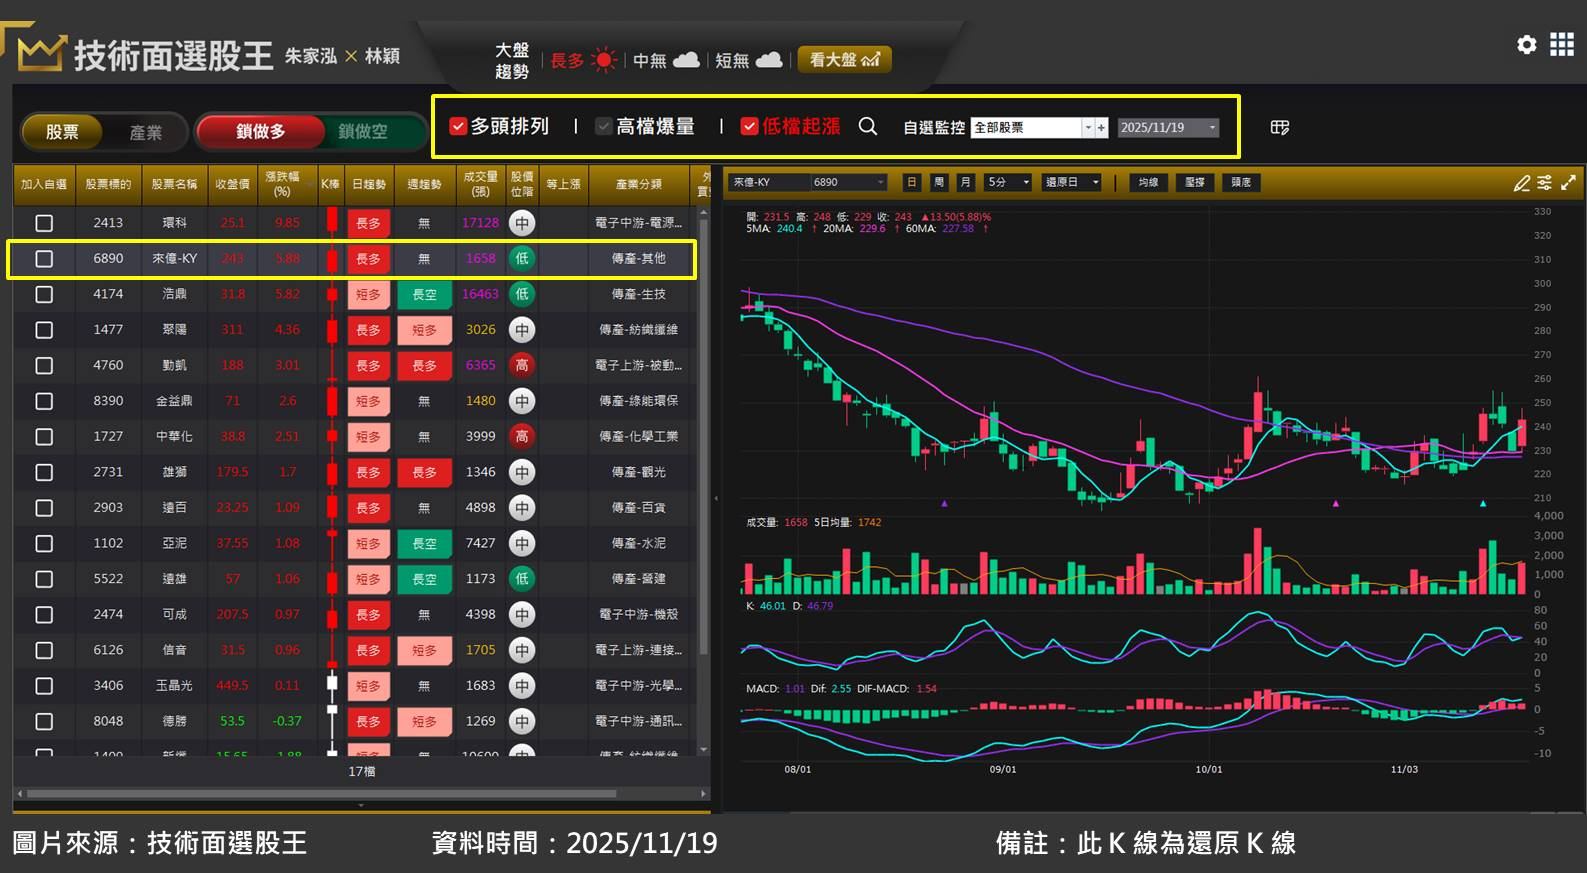
Task: Click the sun icon next to 長多
Action: [x=604, y=60]
